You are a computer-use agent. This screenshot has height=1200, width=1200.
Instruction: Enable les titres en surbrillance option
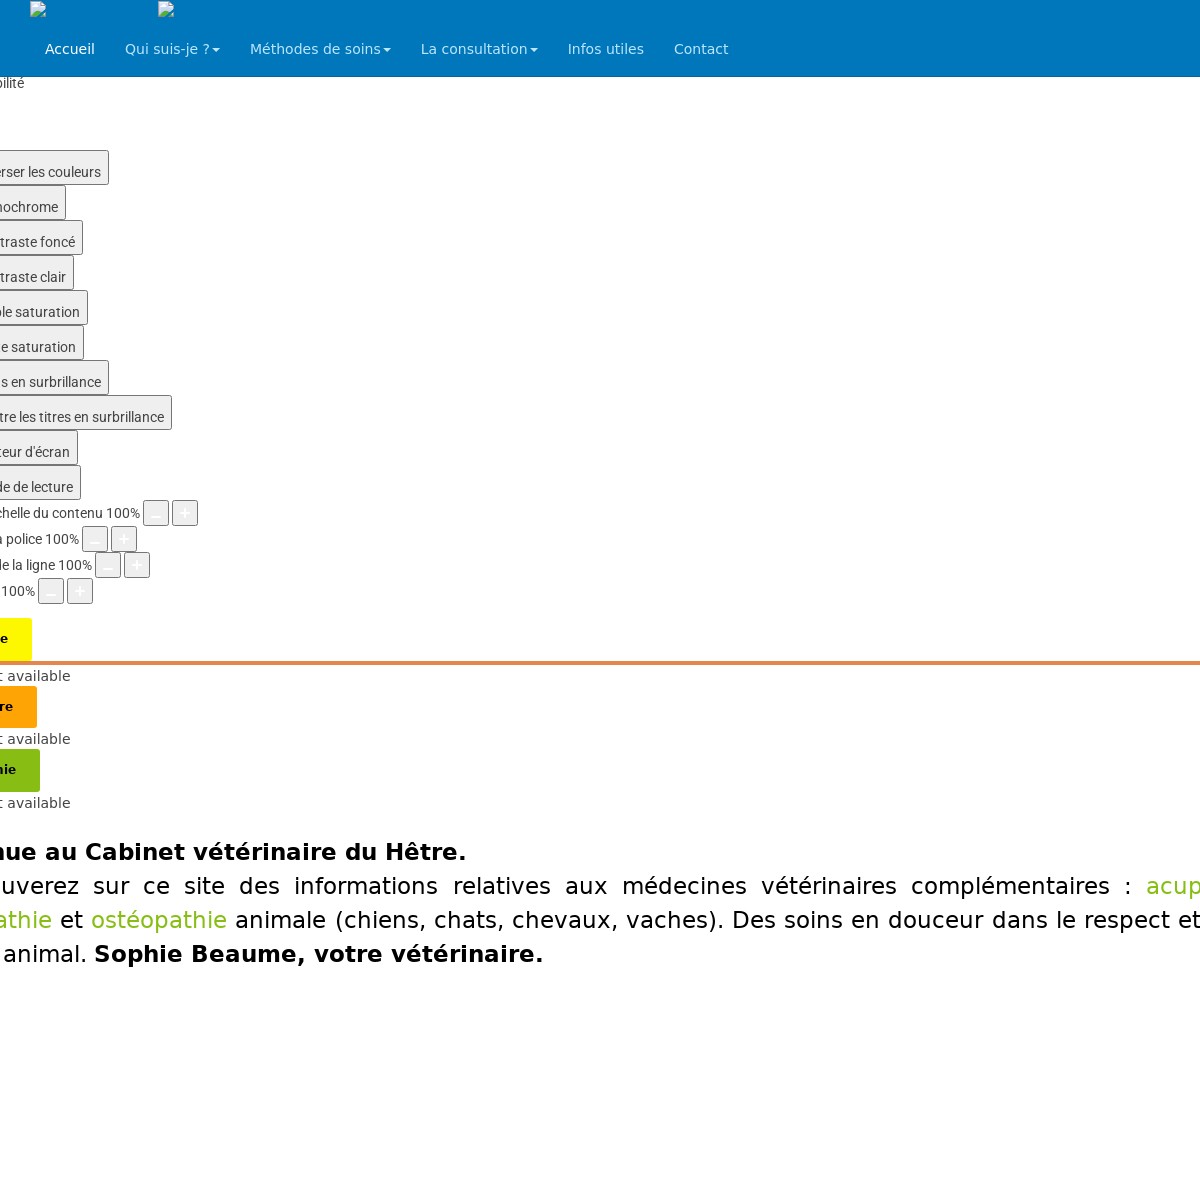pos(84,413)
